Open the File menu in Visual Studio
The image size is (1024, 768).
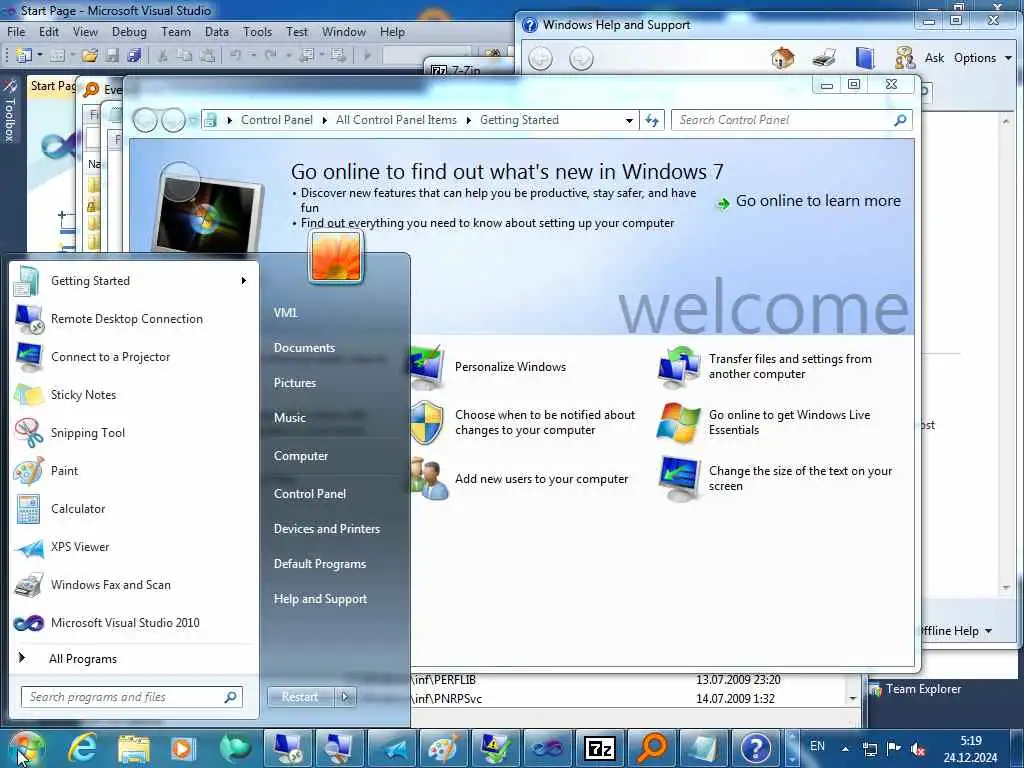16,31
